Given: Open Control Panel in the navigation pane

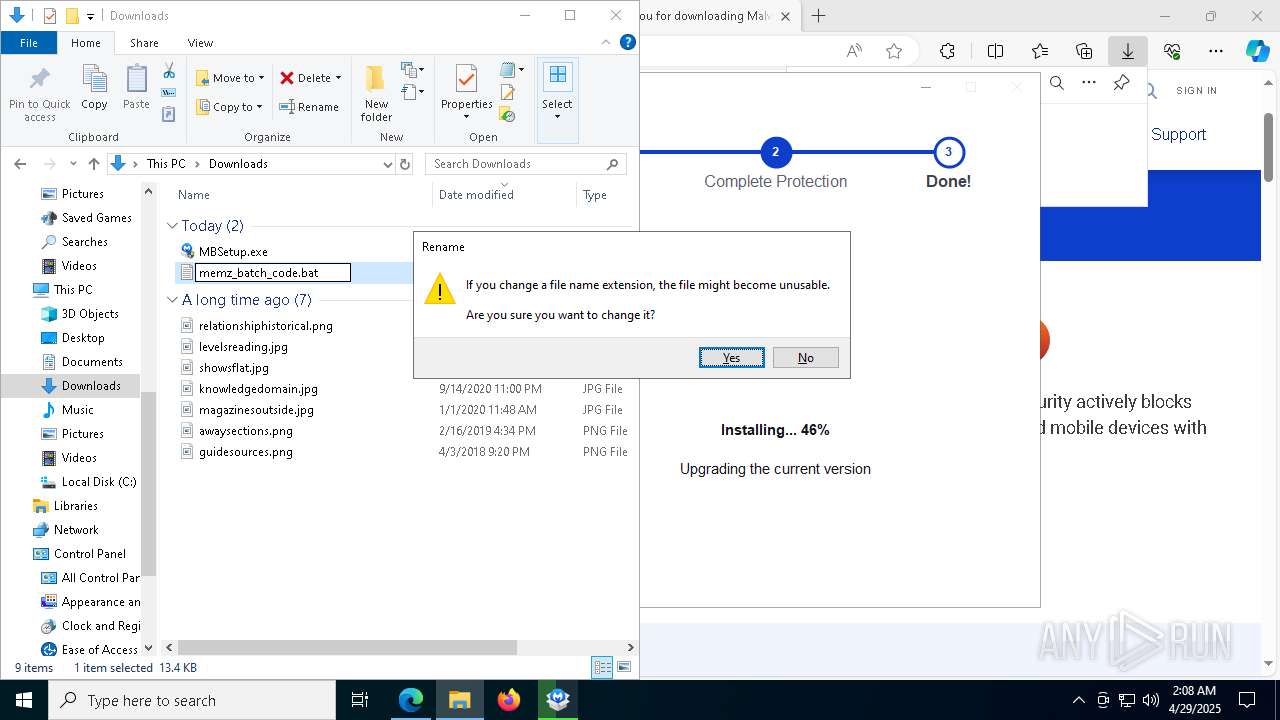Looking at the screenshot, I should point(90,554).
